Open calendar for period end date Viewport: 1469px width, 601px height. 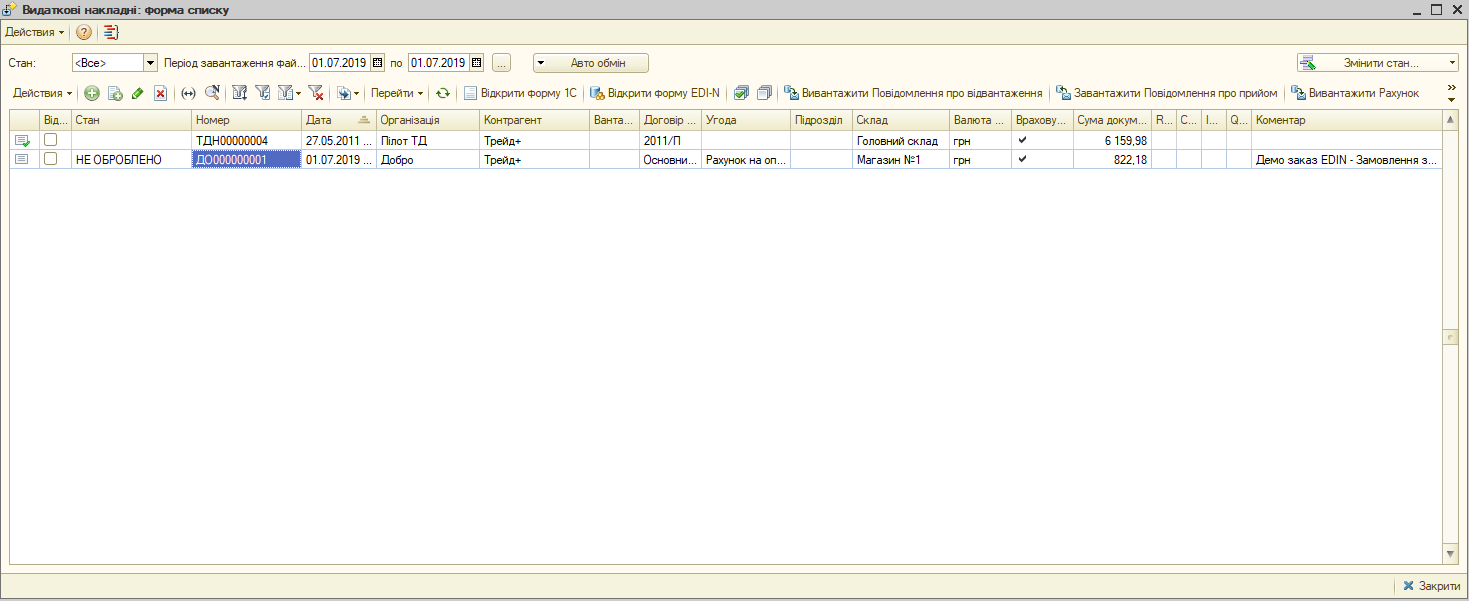(476, 63)
